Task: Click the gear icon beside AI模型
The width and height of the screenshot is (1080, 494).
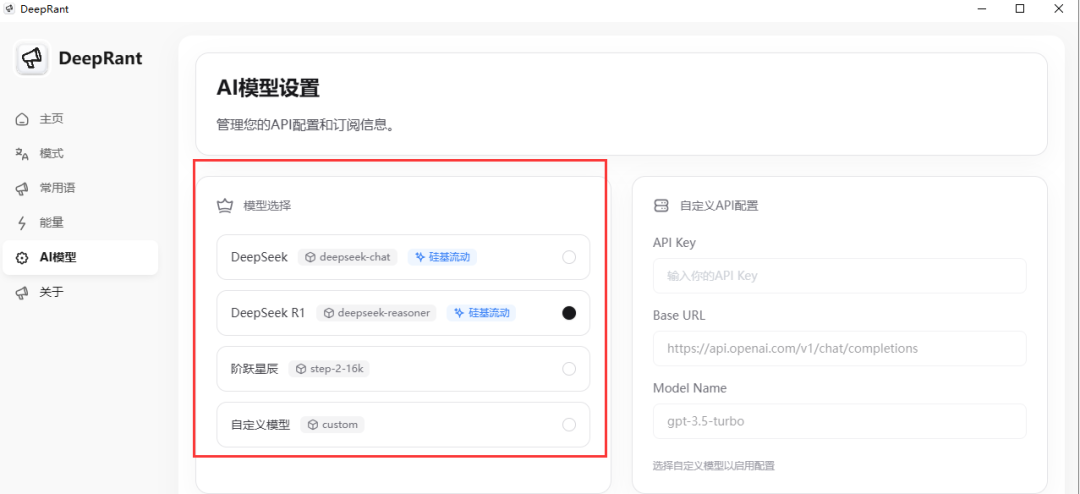Action: pos(22,258)
